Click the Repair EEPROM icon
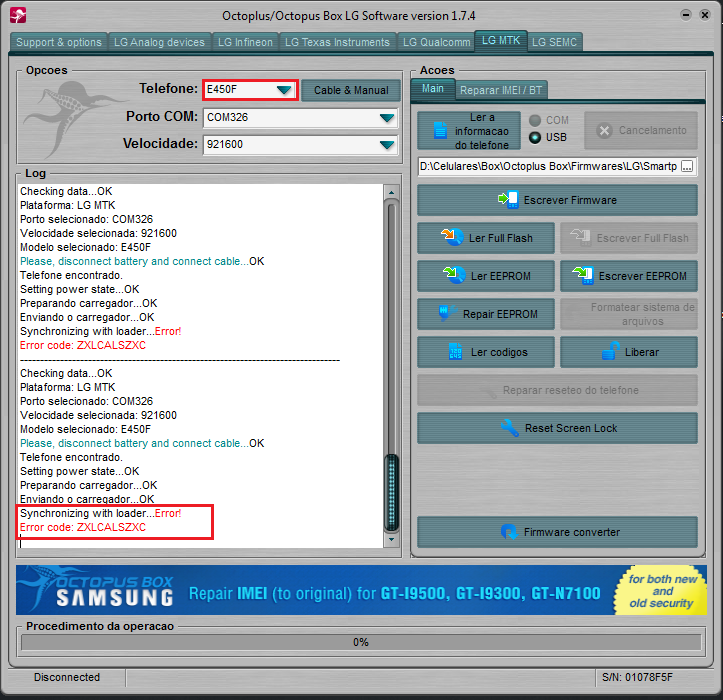This screenshot has width=723, height=700. coord(447,313)
